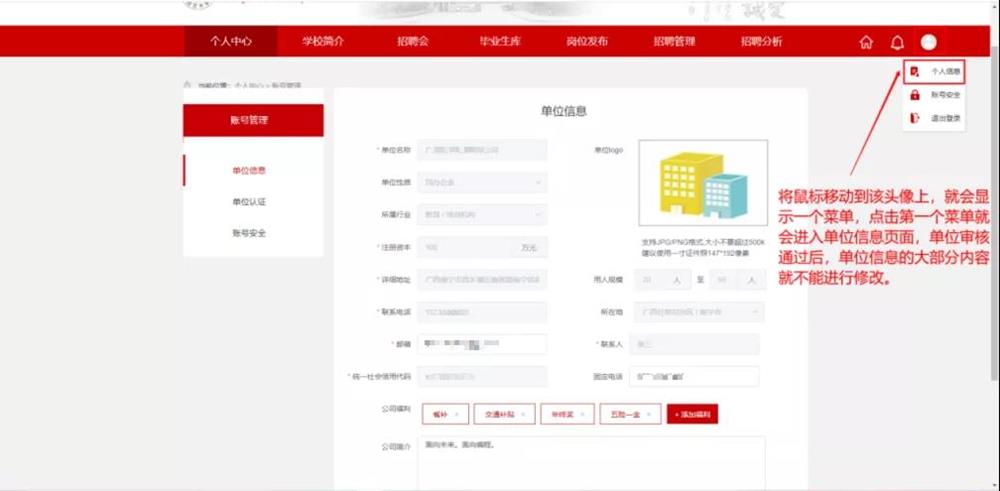The image size is (1000, 491).
Task: Click the 个人信息 document icon in menu
Action: [x=915, y=72]
